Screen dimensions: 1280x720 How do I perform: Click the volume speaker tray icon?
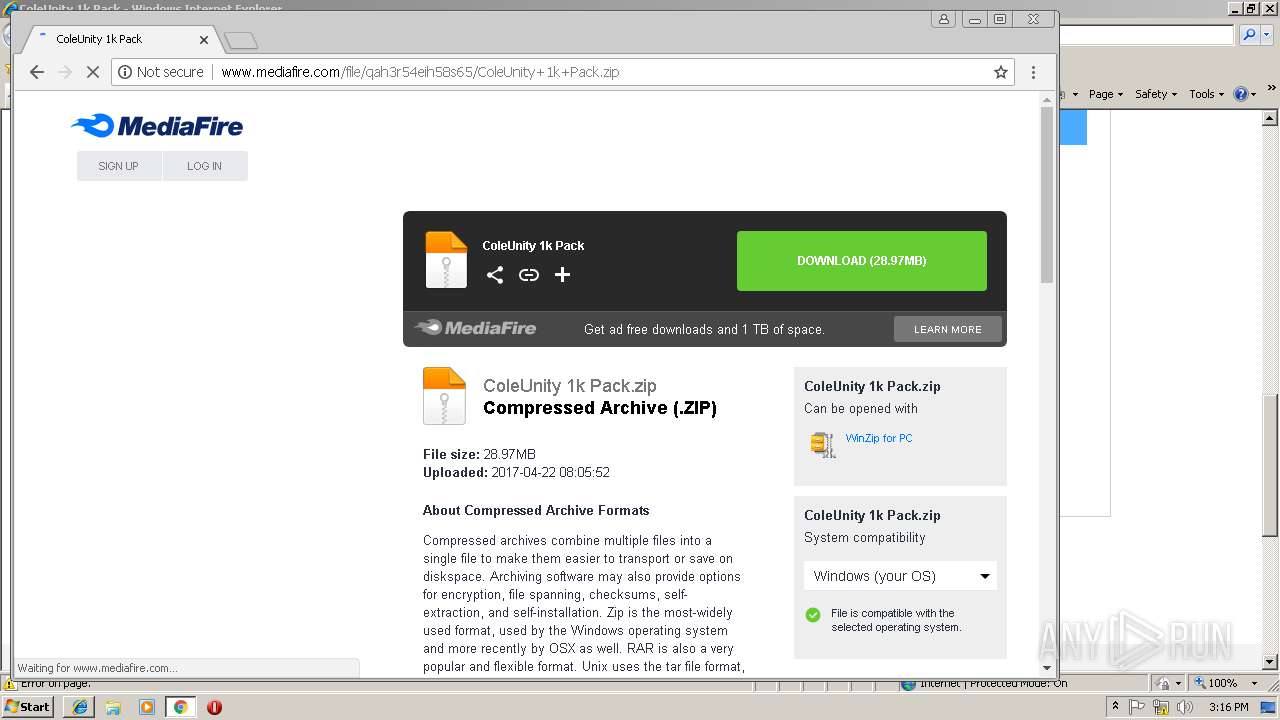pos(1185,707)
